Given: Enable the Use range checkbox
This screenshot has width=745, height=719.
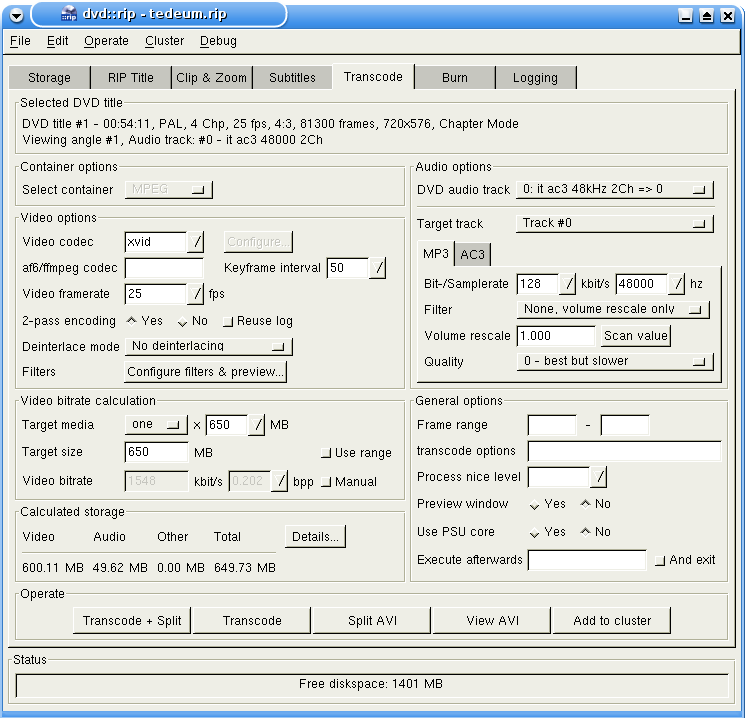Looking at the screenshot, I should [x=325, y=452].
